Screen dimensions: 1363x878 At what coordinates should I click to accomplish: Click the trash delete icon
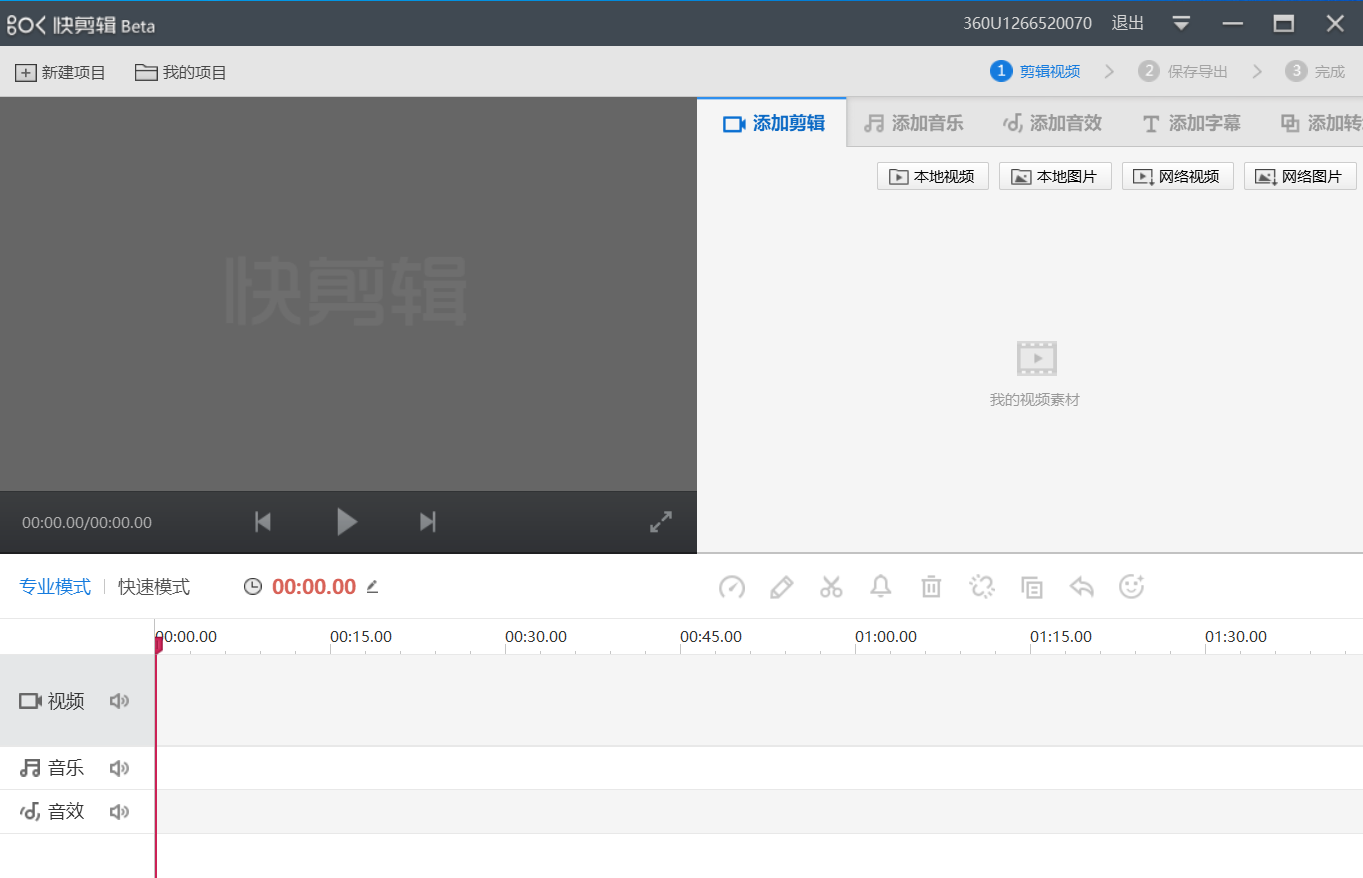click(x=931, y=587)
